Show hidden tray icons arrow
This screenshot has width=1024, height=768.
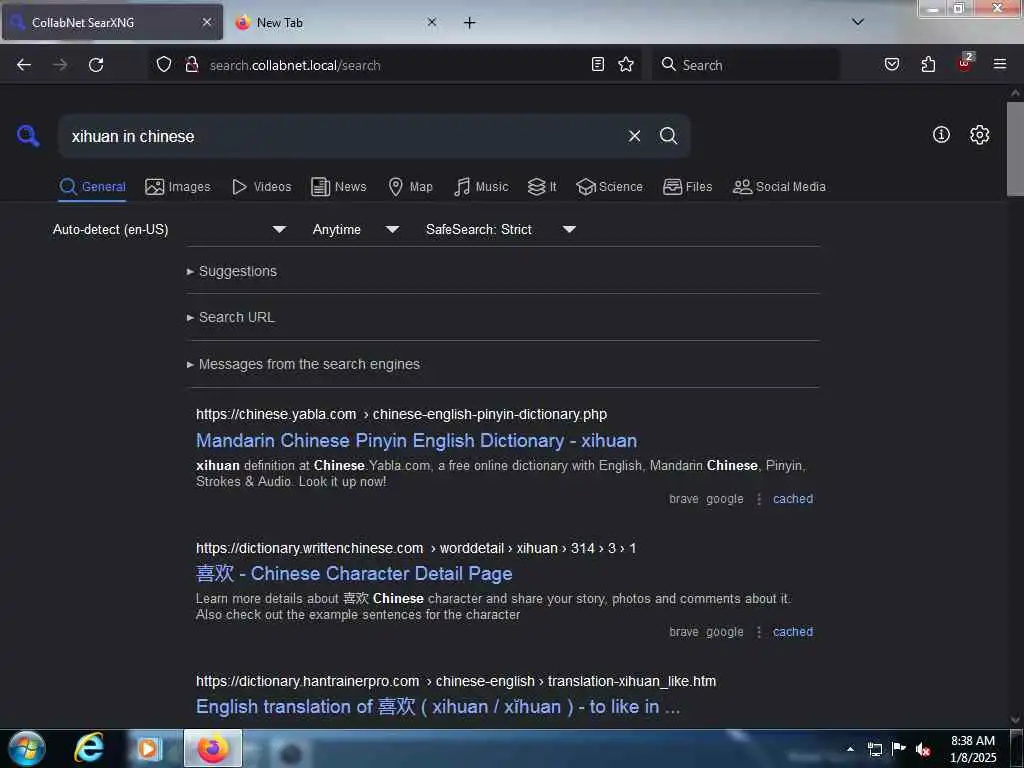tap(850, 749)
